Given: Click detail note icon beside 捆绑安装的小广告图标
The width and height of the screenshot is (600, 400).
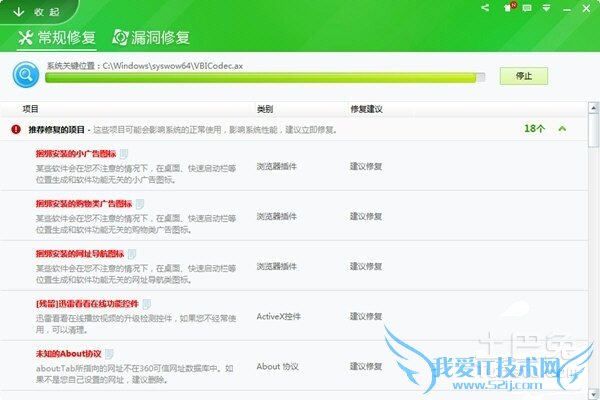Looking at the screenshot, I should point(124,154).
